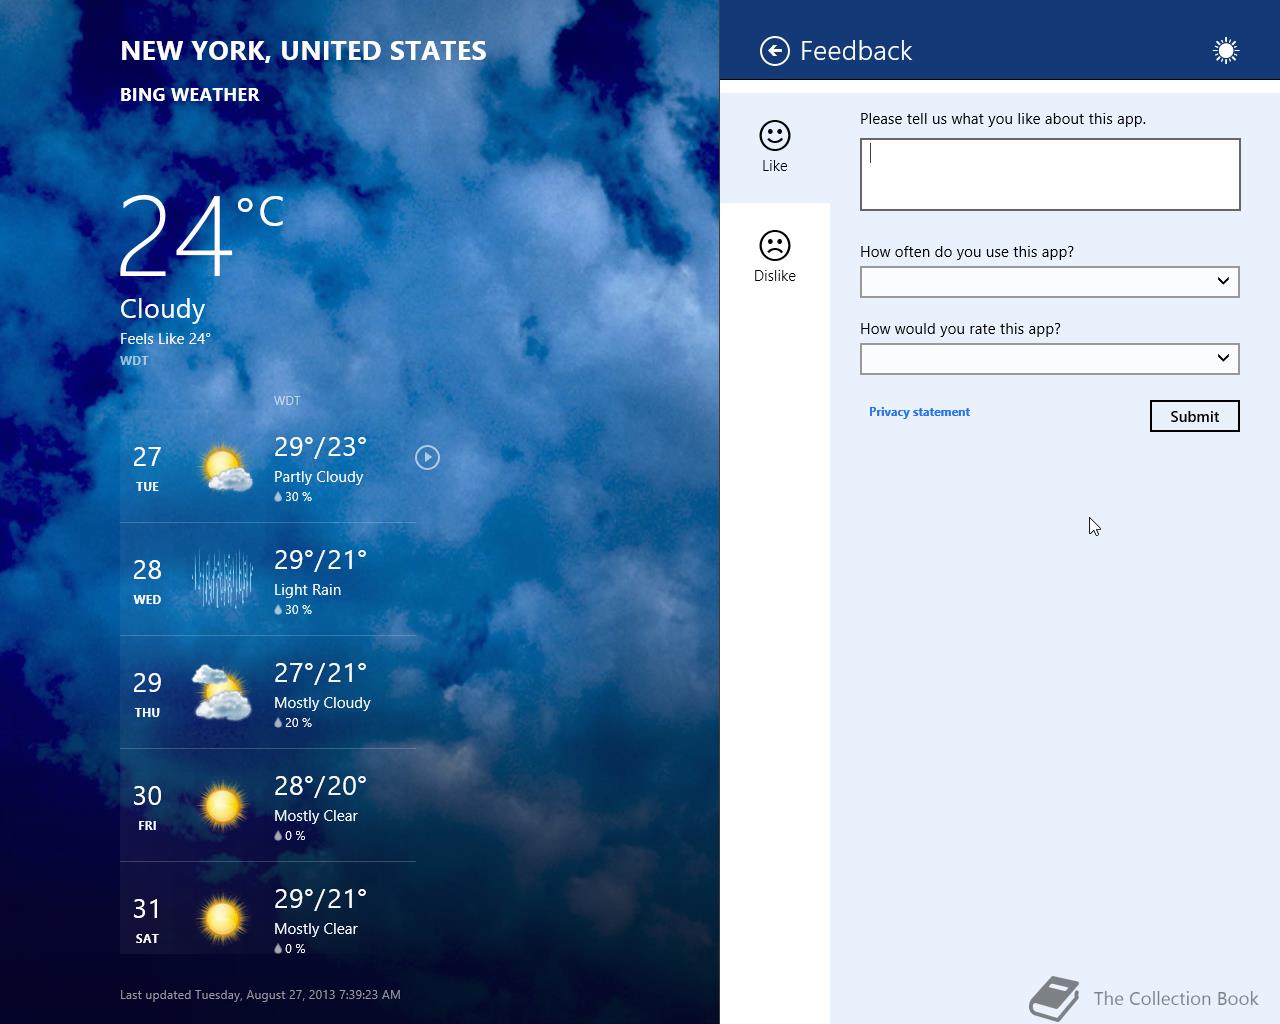This screenshot has width=1280, height=1024.
Task: Click the Last updated timestamp
Action: [260, 995]
